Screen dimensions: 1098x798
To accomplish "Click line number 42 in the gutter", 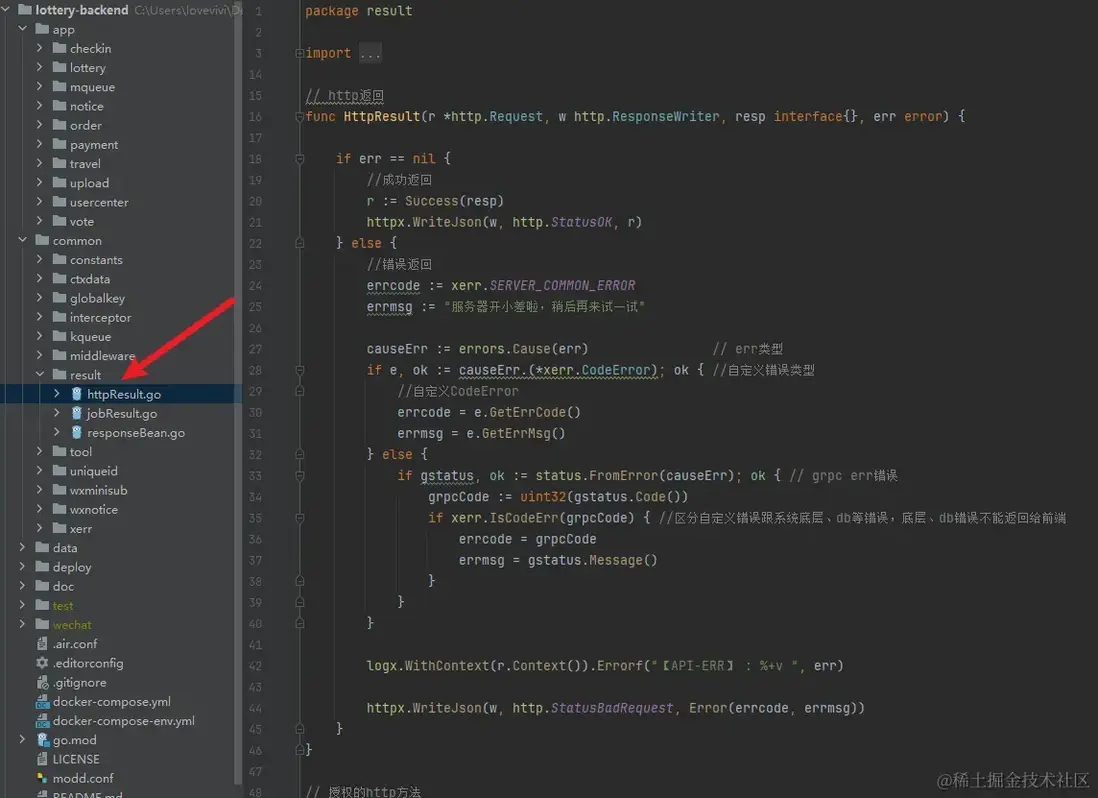I will pyautogui.click(x=256, y=666).
